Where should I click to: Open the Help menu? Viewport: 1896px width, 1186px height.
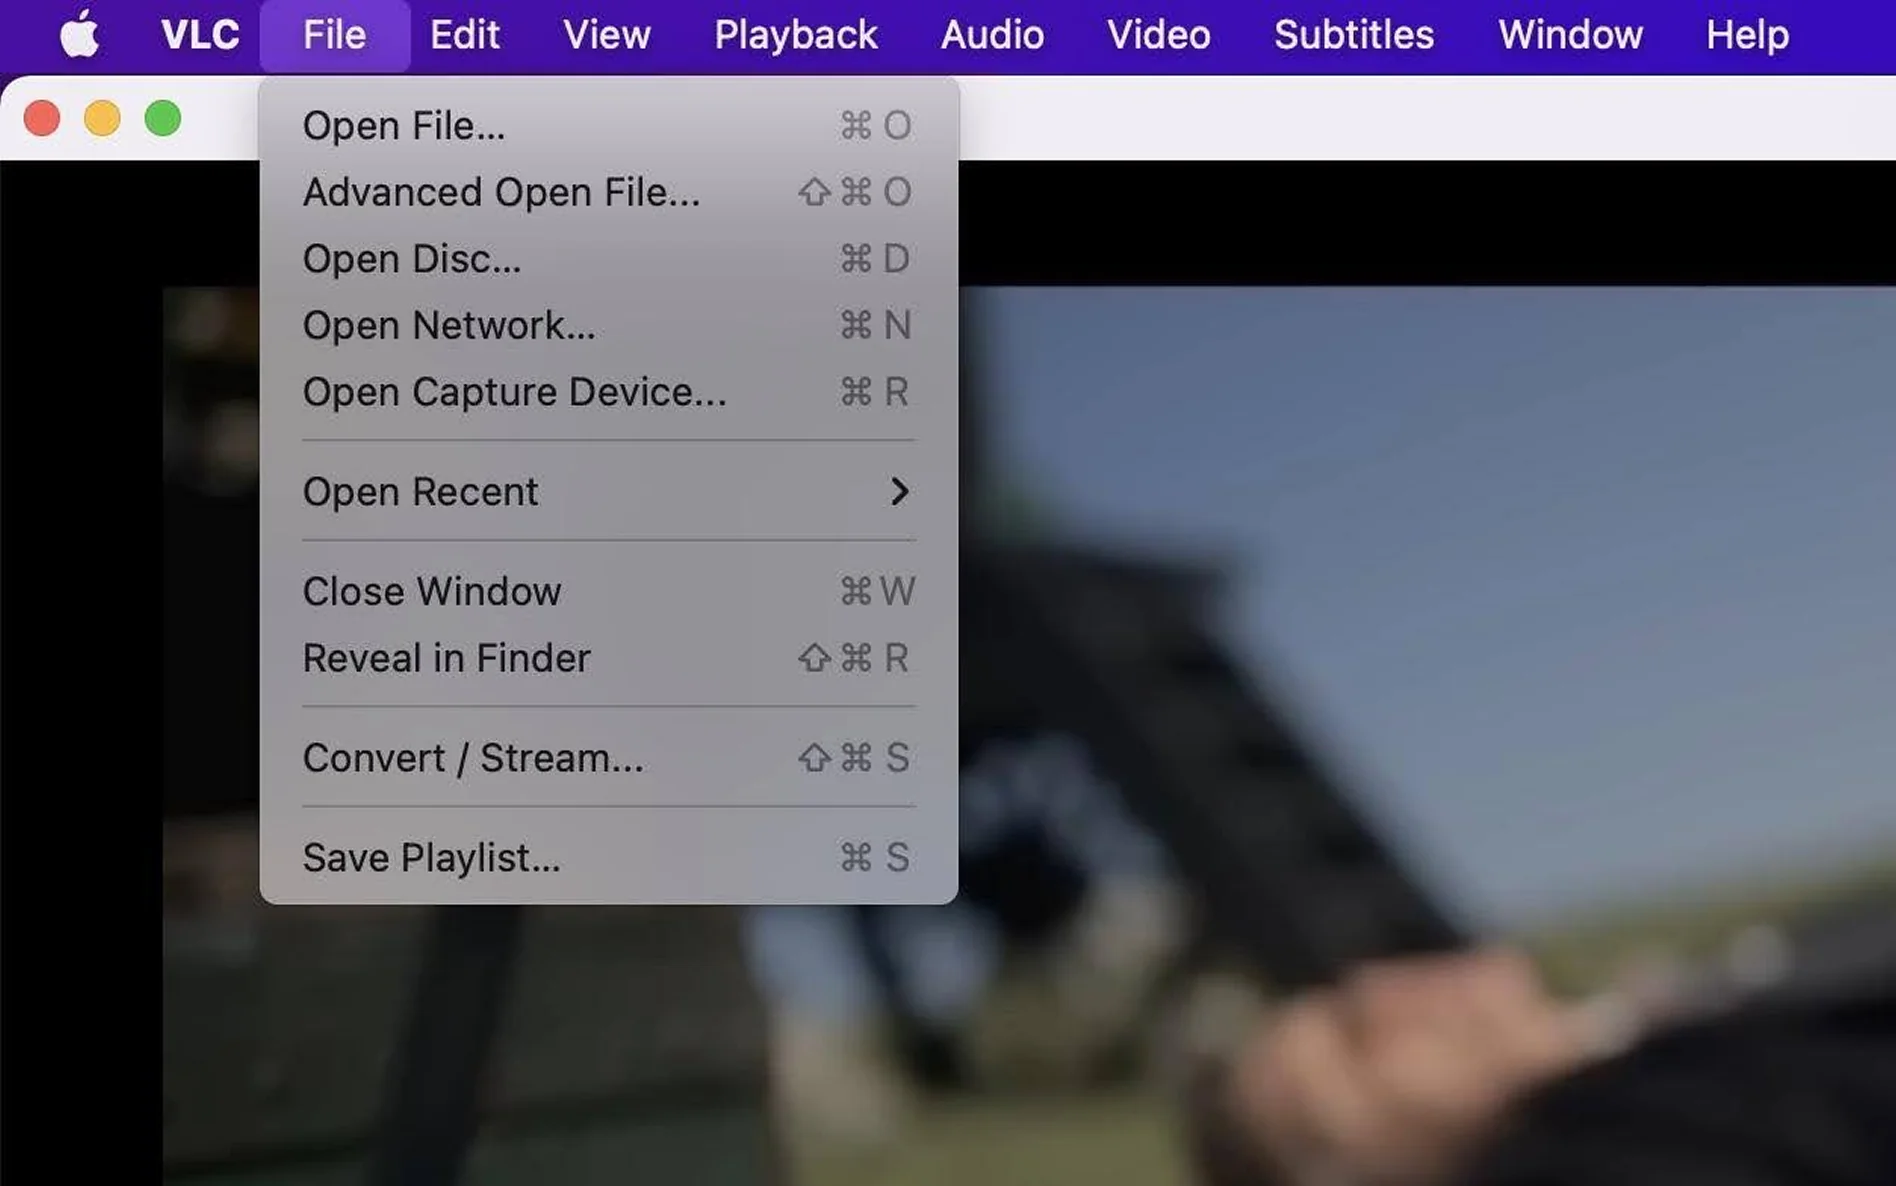click(1747, 35)
